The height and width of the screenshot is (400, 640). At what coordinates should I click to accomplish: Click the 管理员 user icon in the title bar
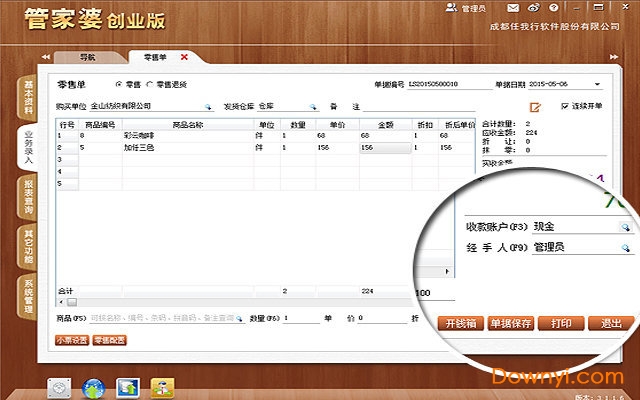[x=452, y=8]
